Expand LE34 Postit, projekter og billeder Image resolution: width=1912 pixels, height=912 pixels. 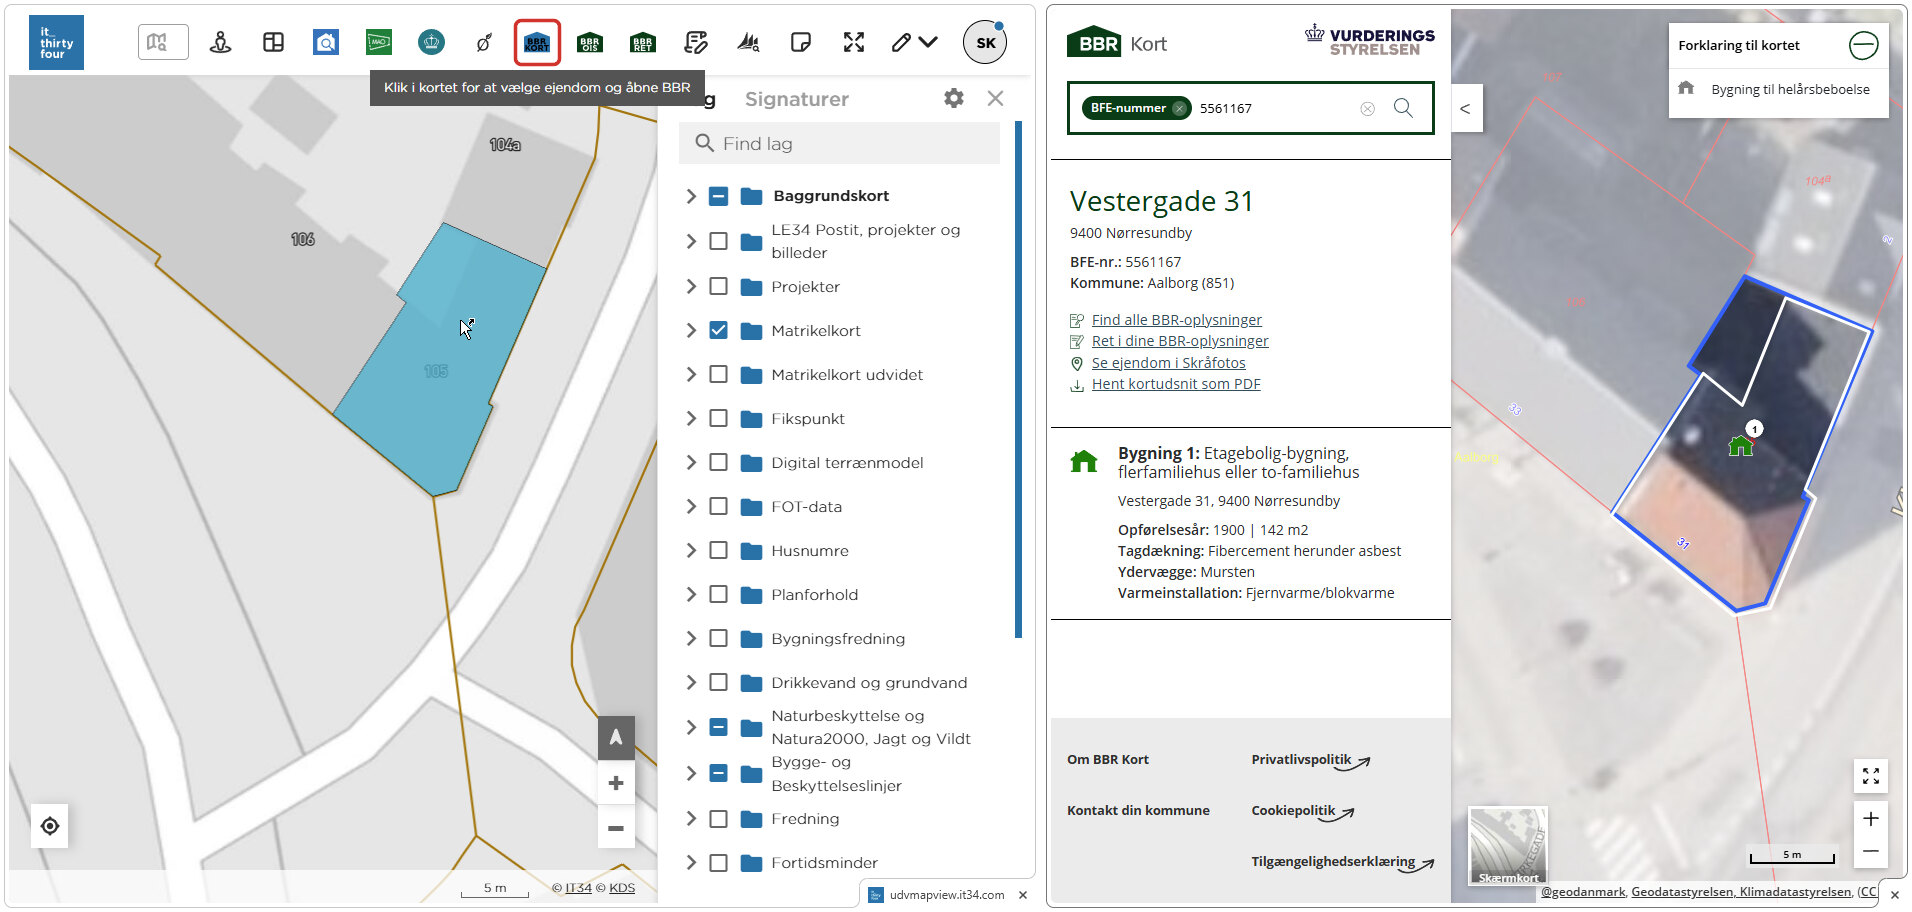(x=690, y=241)
